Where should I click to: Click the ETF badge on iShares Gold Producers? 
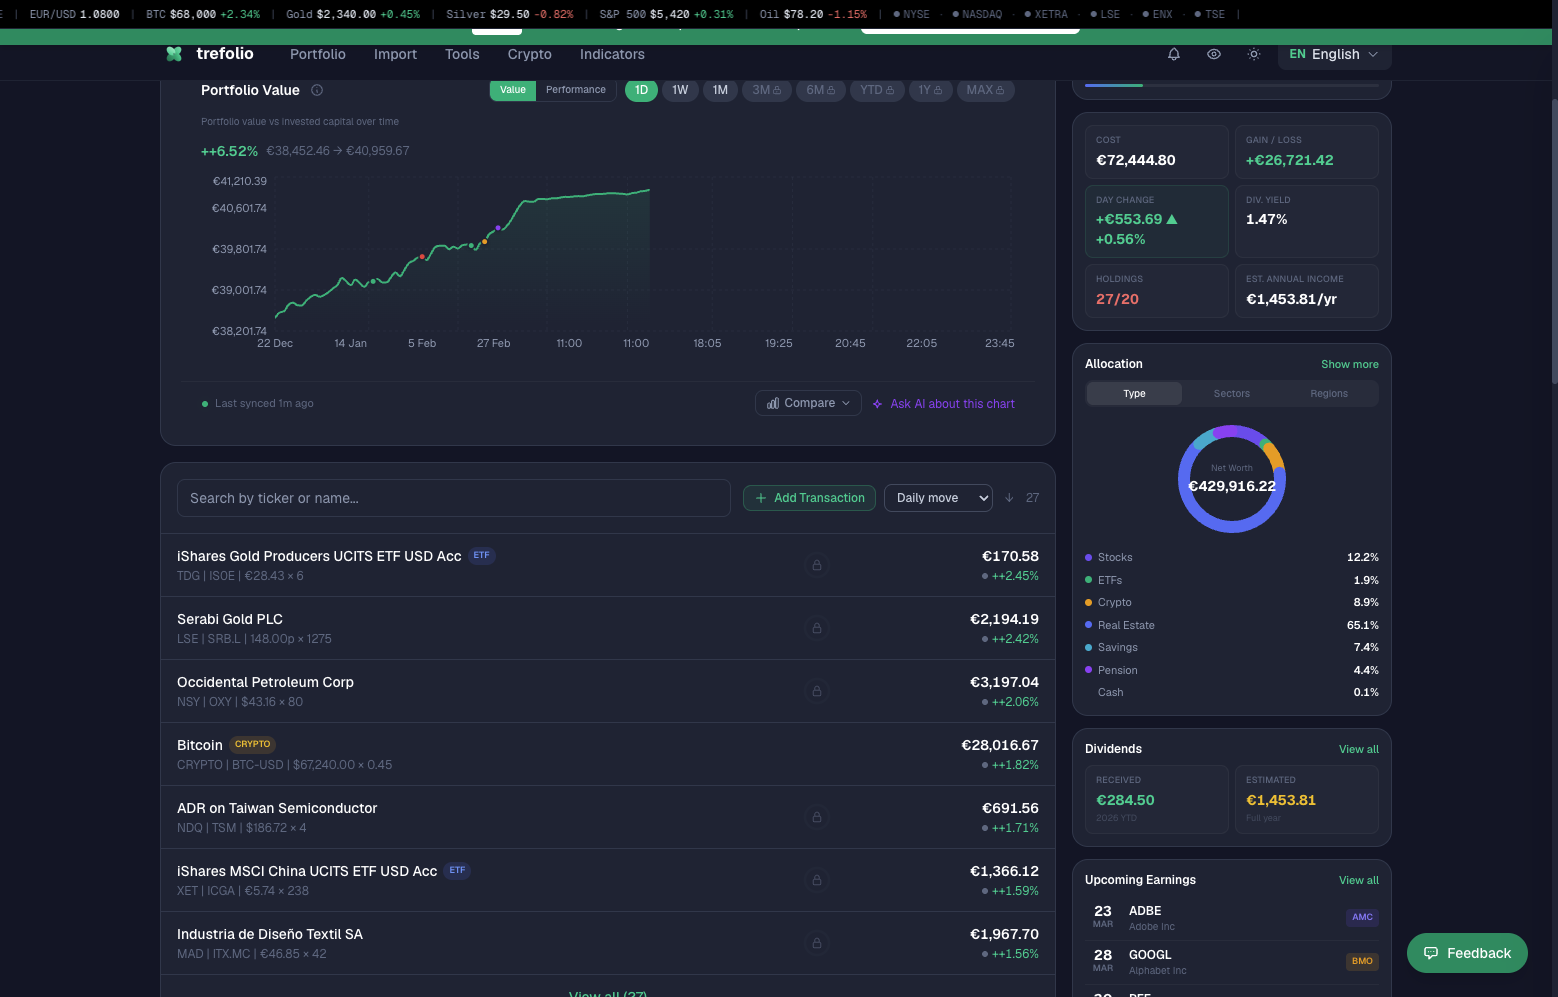(x=482, y=555)
